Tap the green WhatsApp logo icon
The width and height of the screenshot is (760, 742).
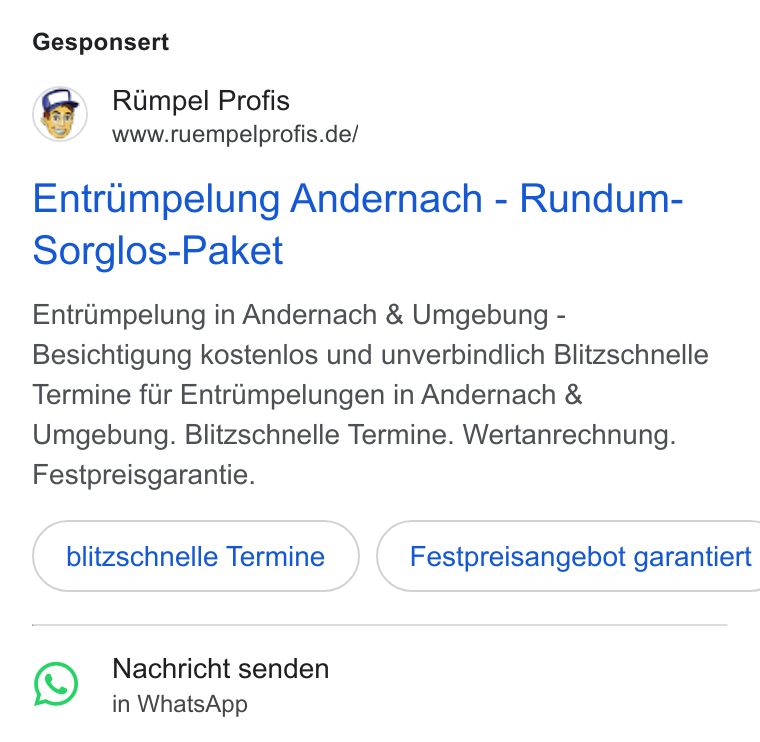56,684
